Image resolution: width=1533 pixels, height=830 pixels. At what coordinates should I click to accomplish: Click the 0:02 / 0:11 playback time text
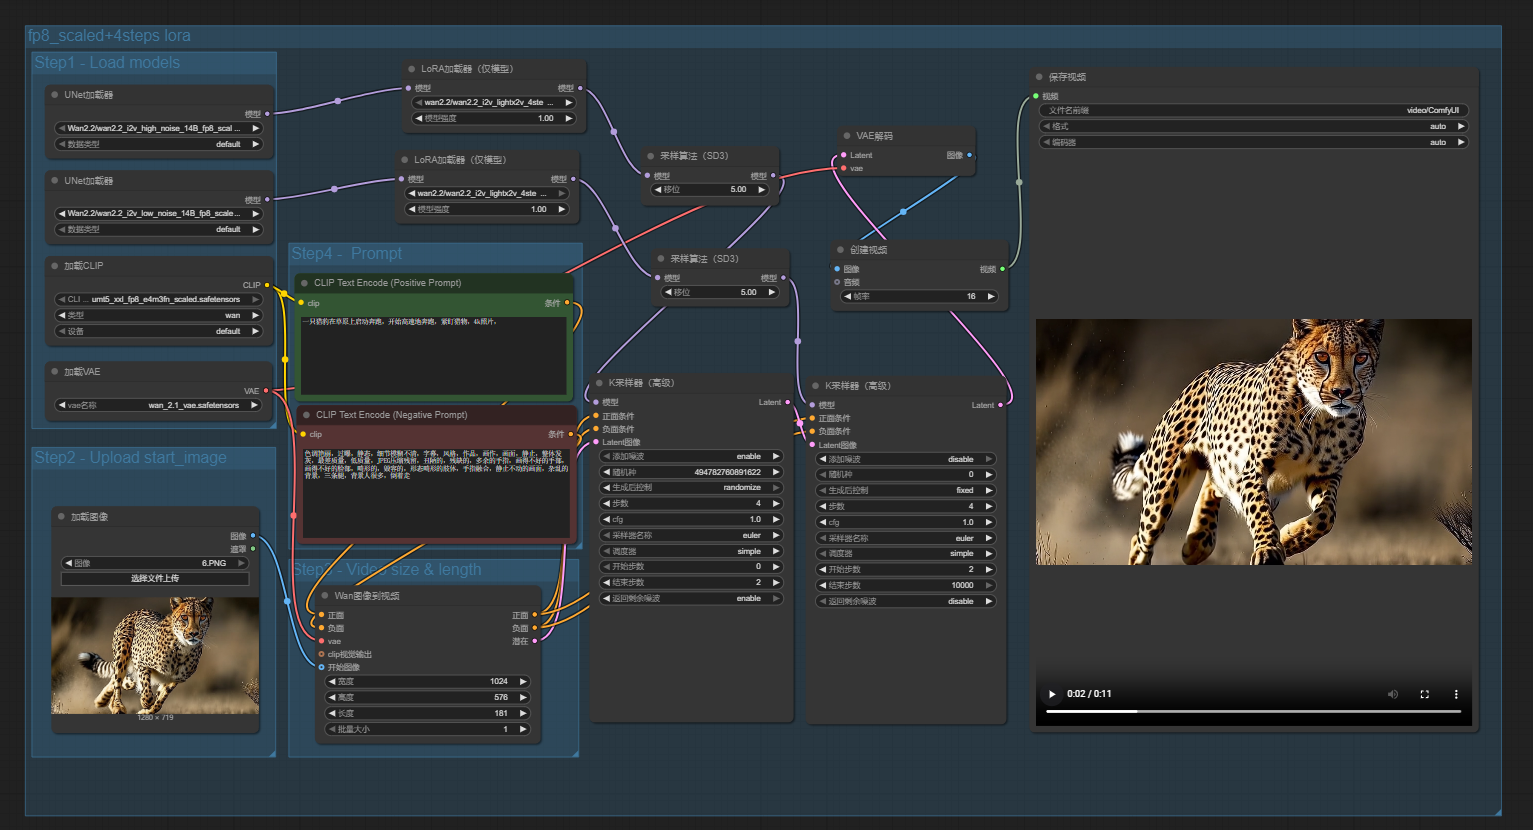pos(1089,694)
